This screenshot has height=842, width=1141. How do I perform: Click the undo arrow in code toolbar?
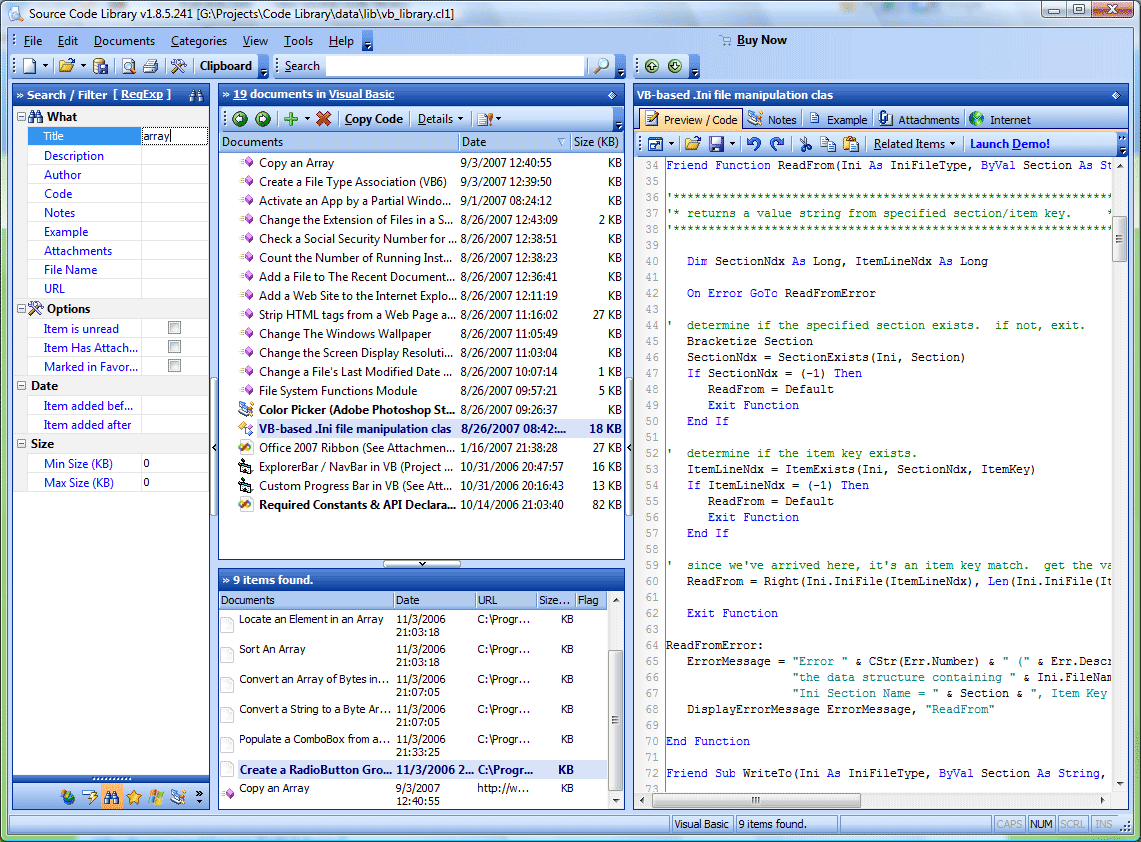point(754,144)
